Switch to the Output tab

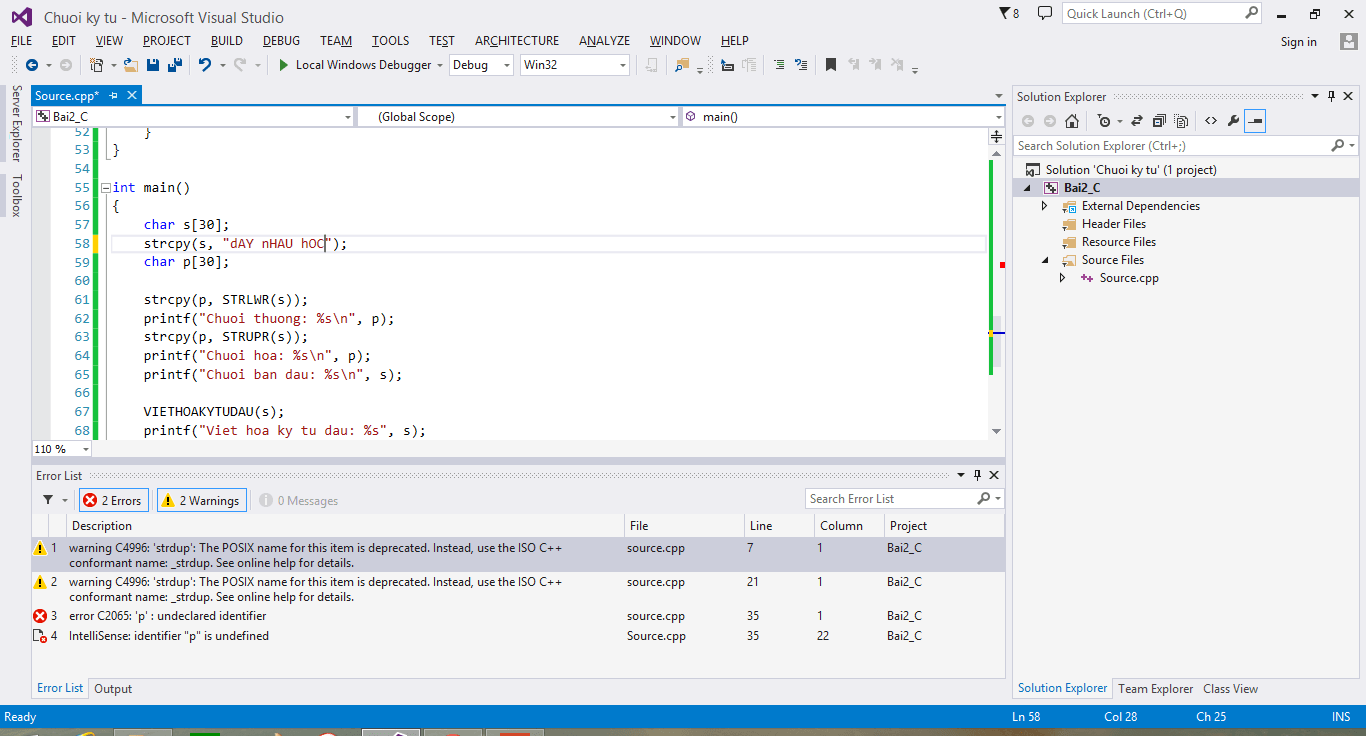(x=113, y=689)
